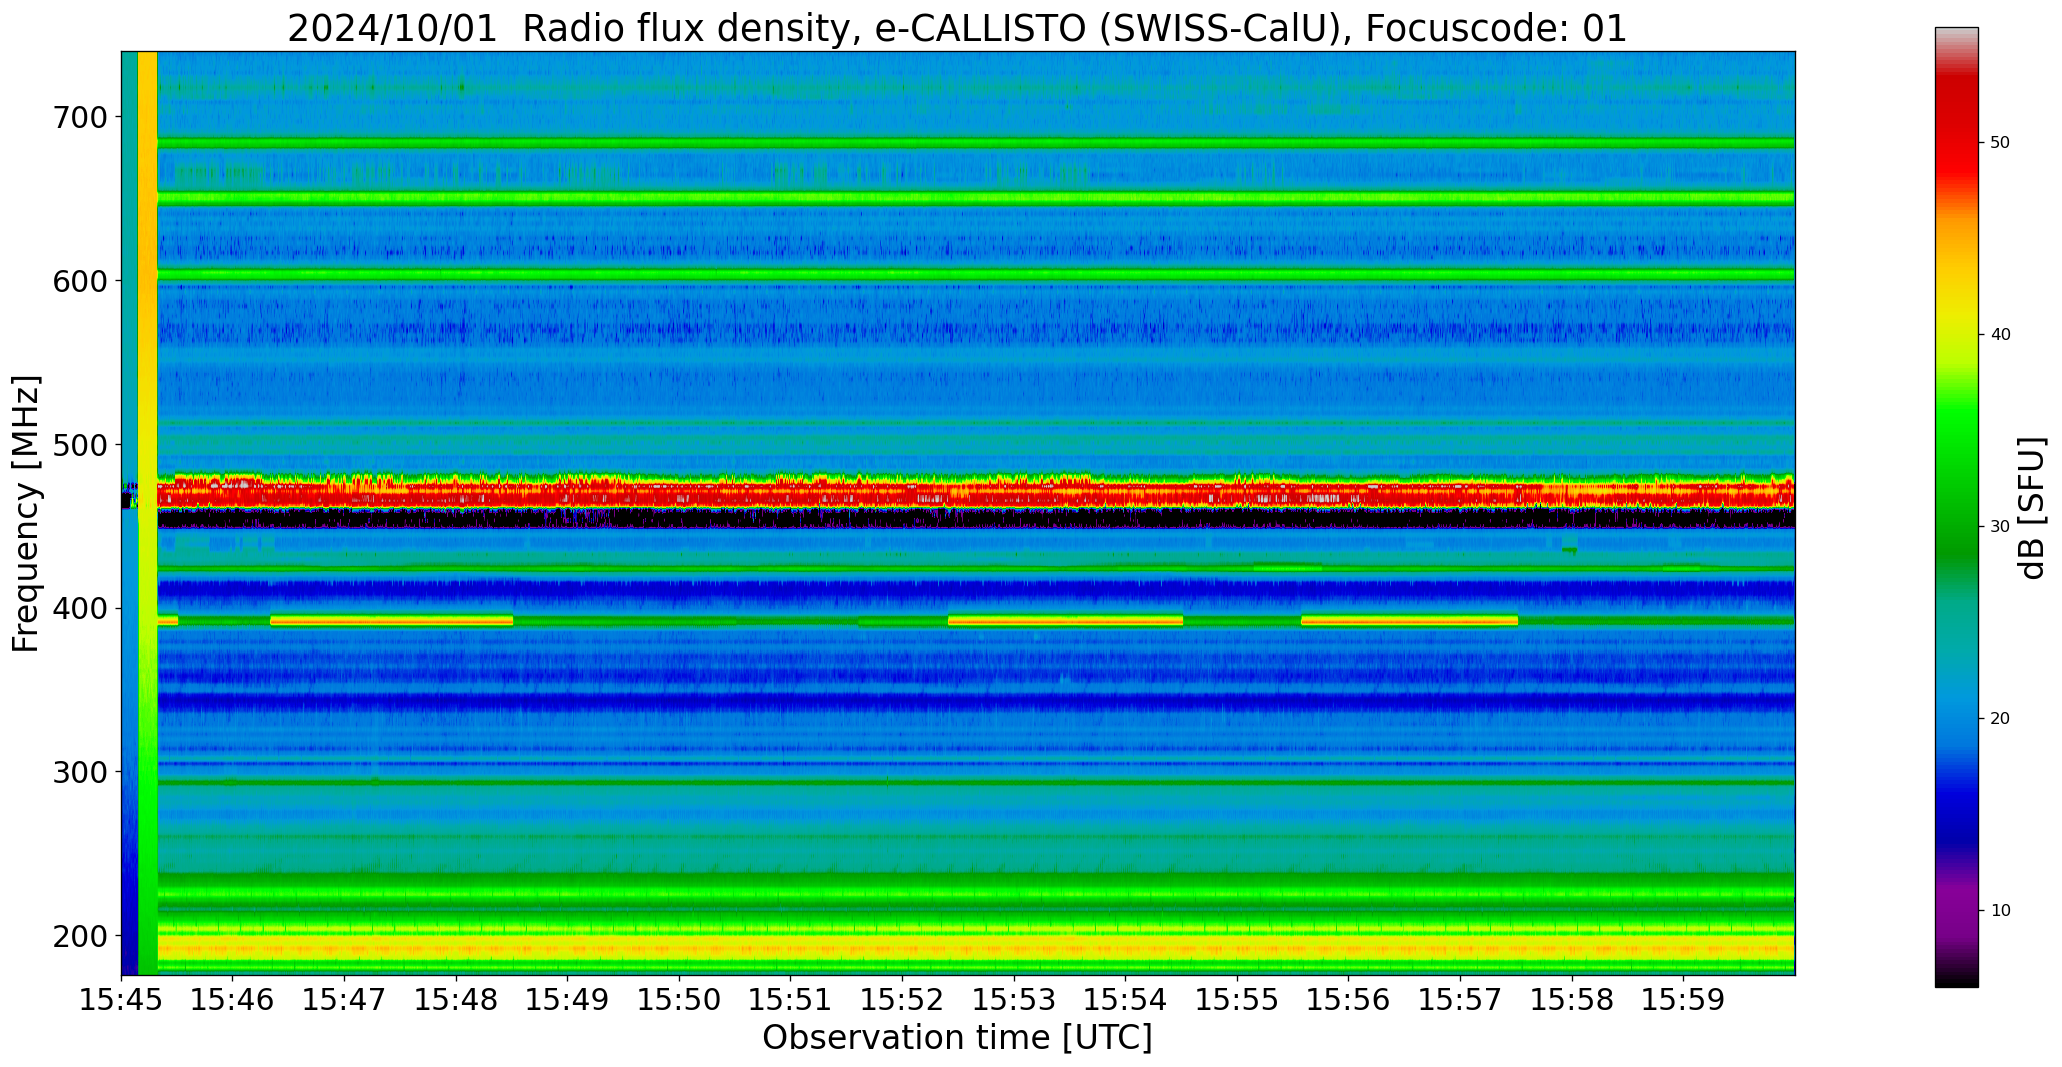Click the plot title showing e-CALLISTO (SWISS-CalU)
2062x1067 pixels.
coord(957,28)
